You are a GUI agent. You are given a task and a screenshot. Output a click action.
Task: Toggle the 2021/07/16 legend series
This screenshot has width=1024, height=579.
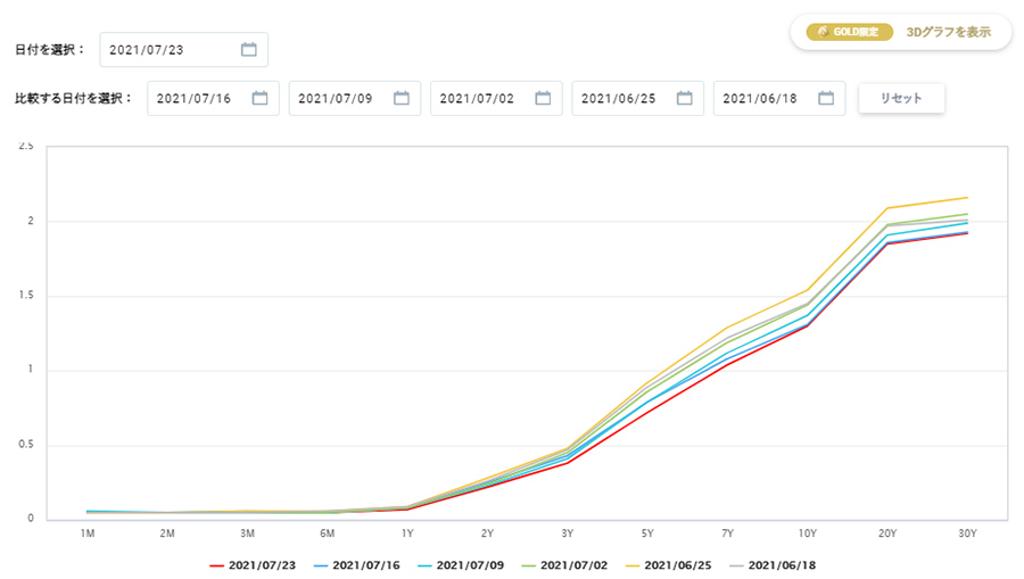point(357,565)
